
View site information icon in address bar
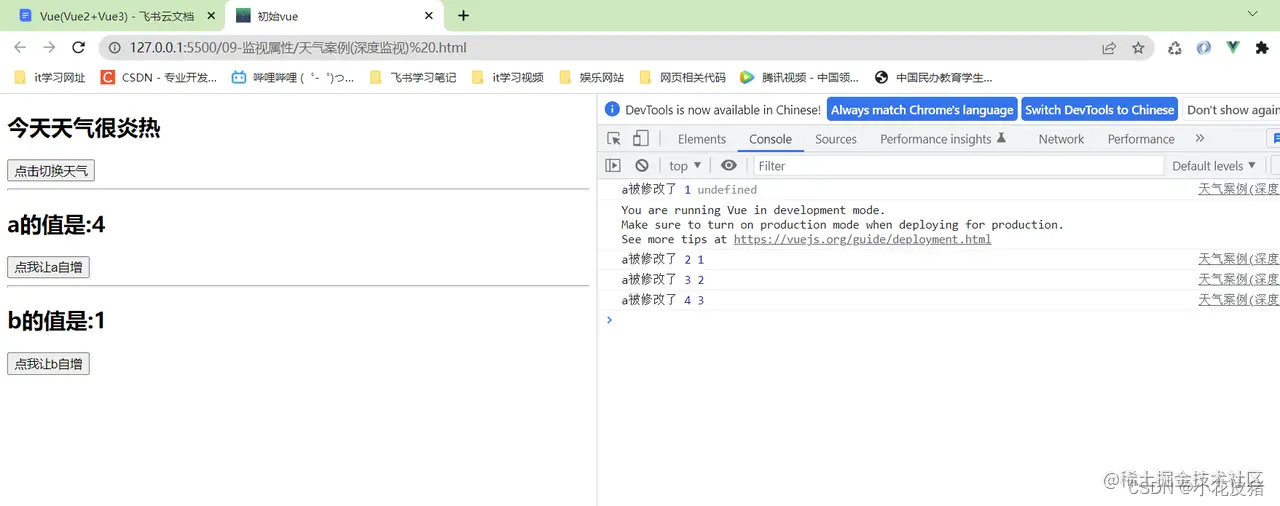(114, 48)
